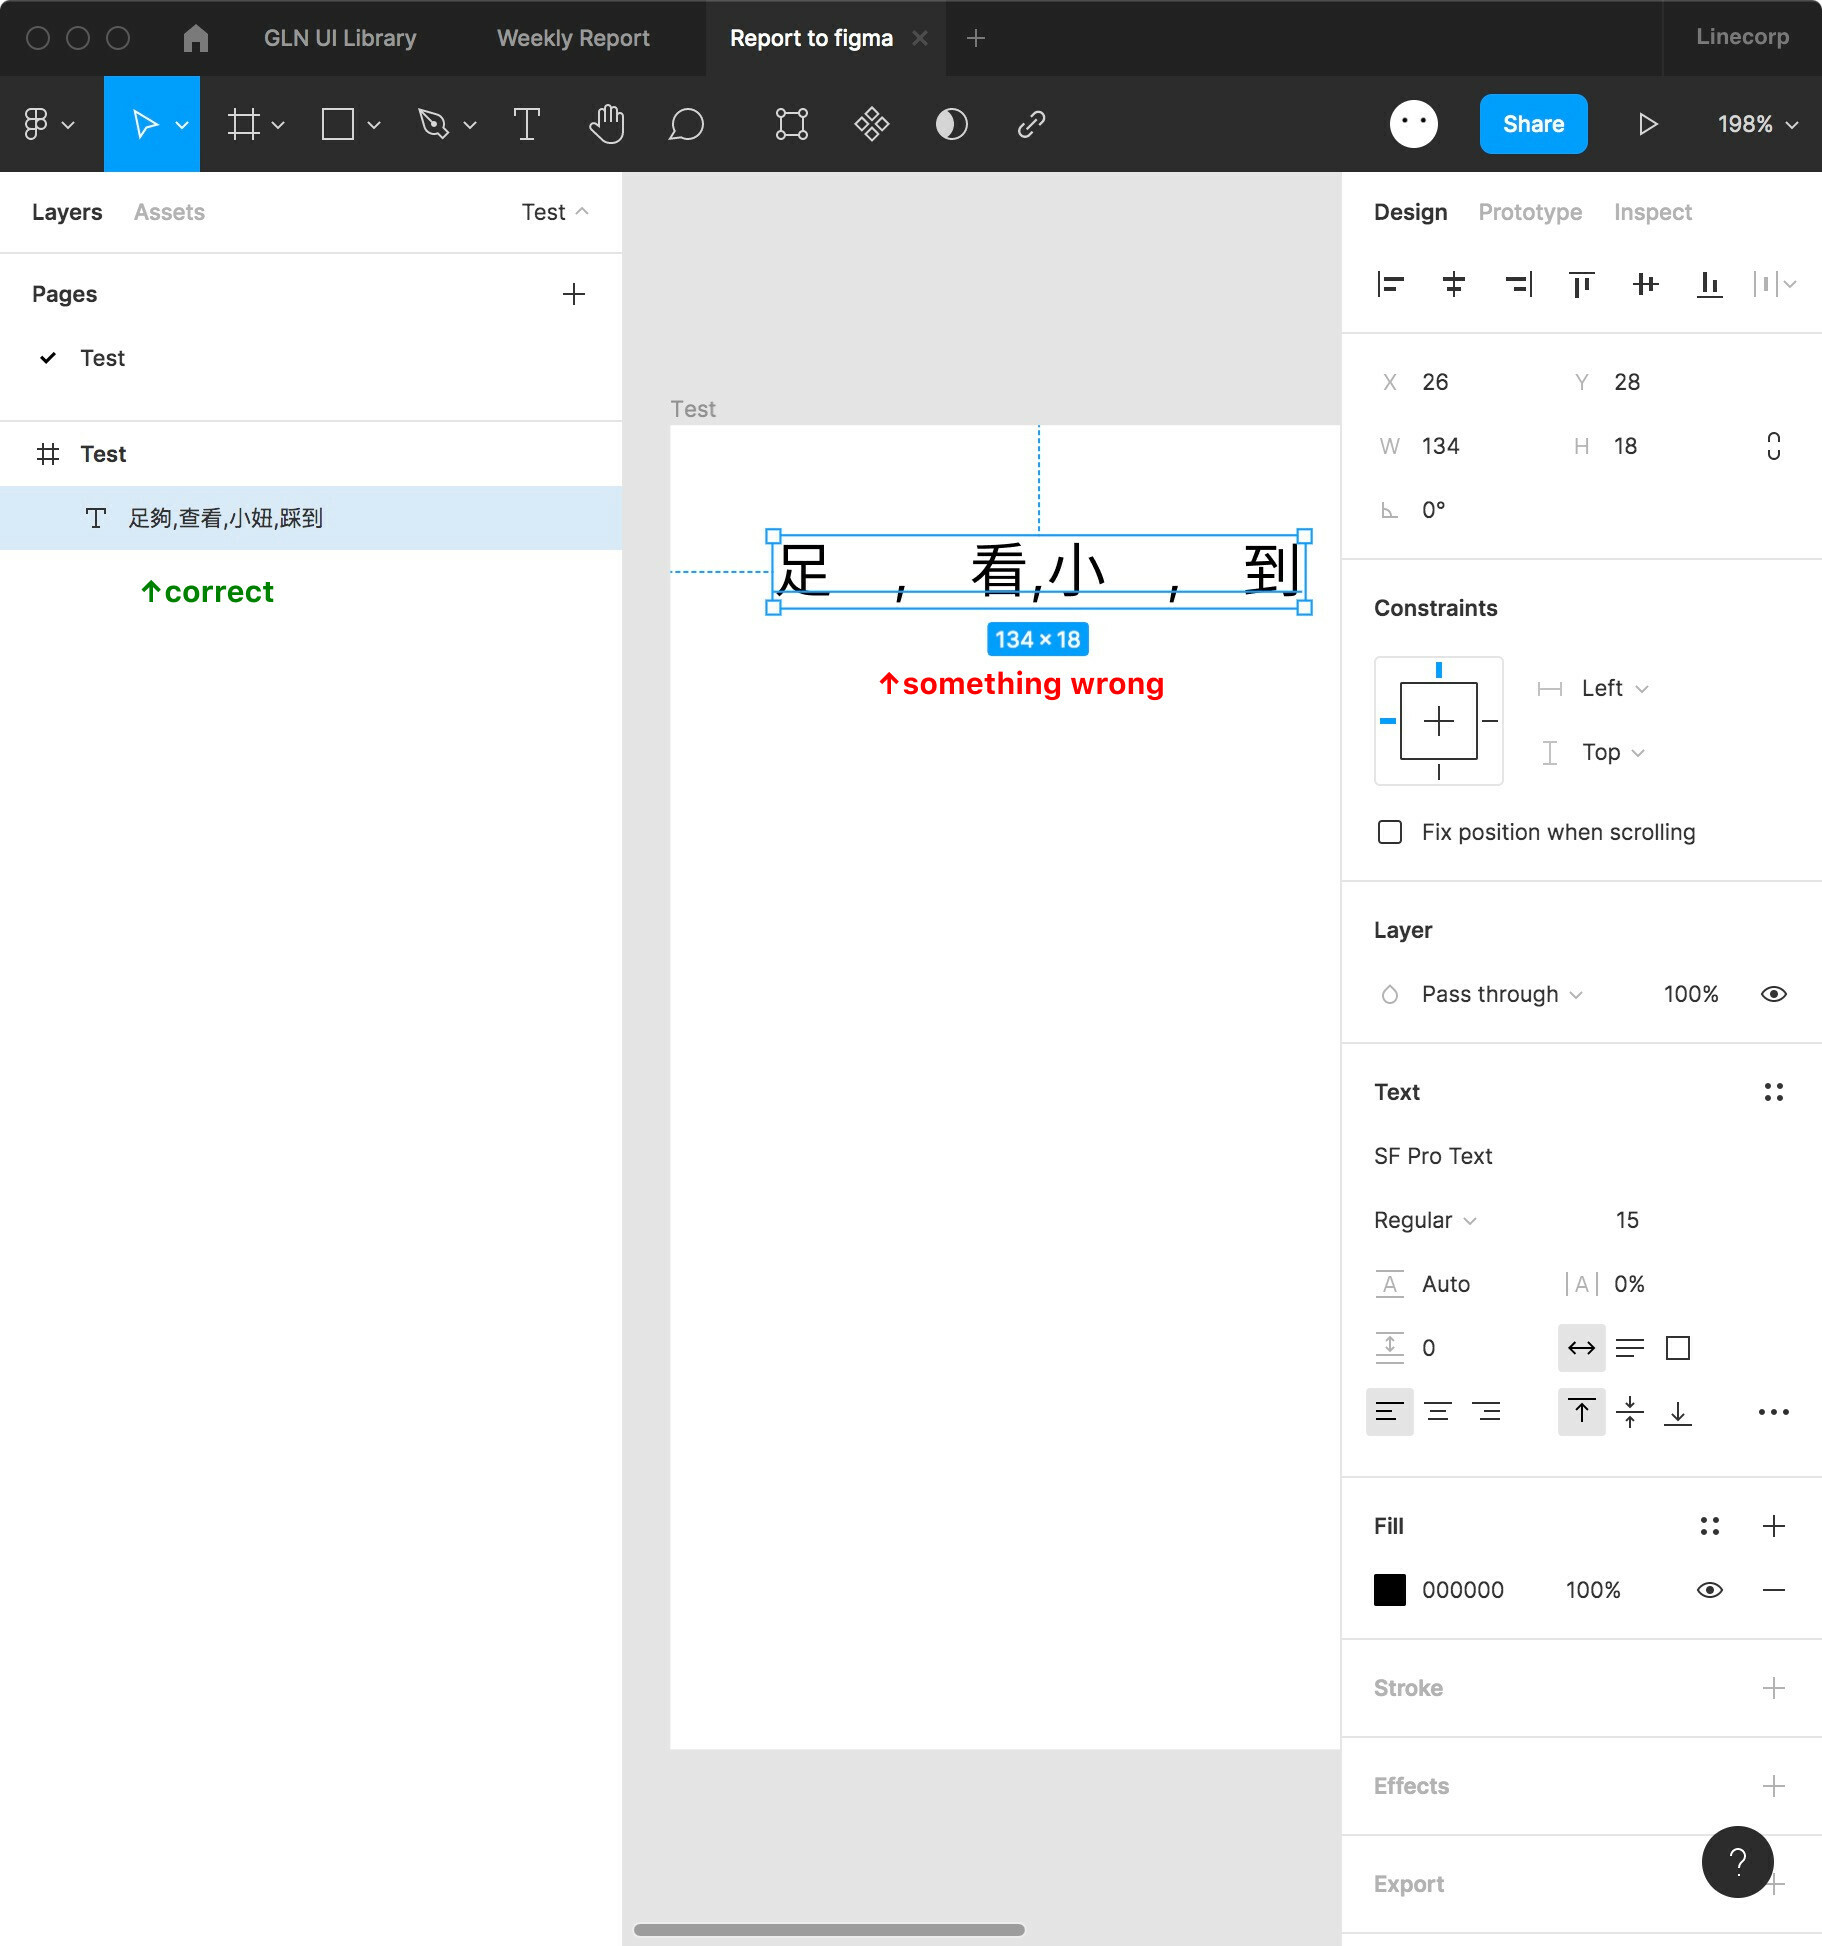Viewport: 1822px width, 1946px height.
Task: Align vertical centers icon
Action: point(1646,285)
